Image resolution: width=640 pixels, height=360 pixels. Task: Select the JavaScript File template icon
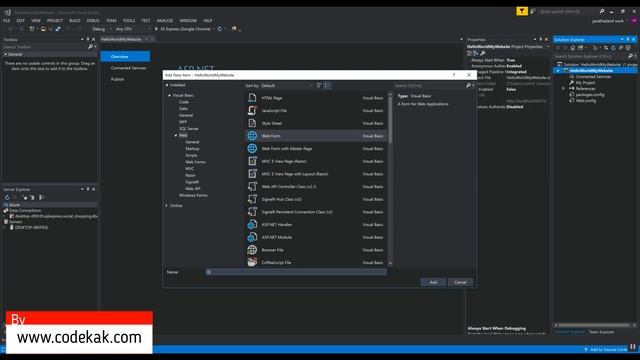[252, 111]
